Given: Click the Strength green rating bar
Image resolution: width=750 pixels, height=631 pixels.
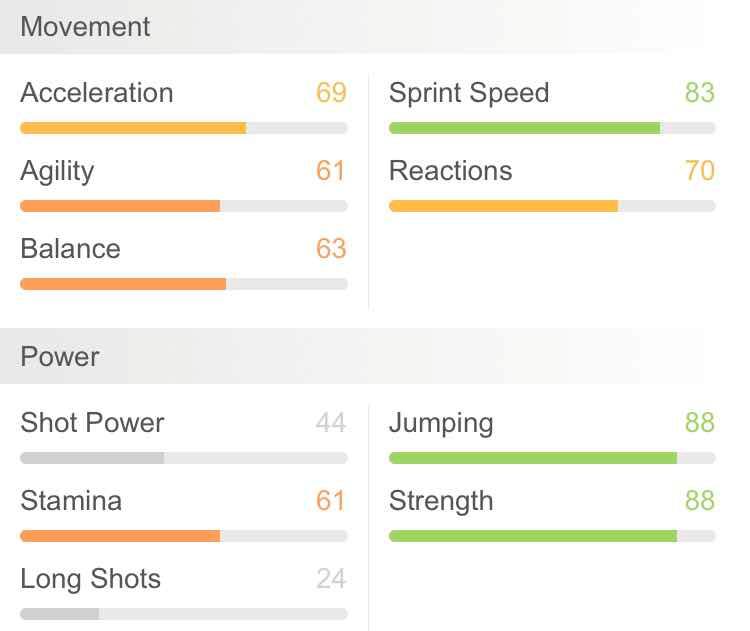Looking at the screenshot, I should point(533,536).
